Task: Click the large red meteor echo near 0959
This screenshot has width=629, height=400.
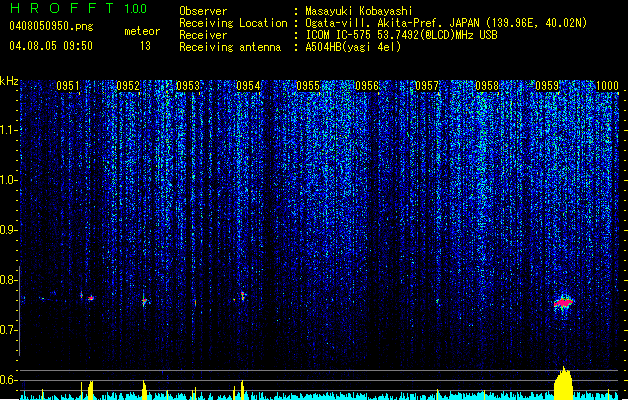Action: (x=564, y=302)
